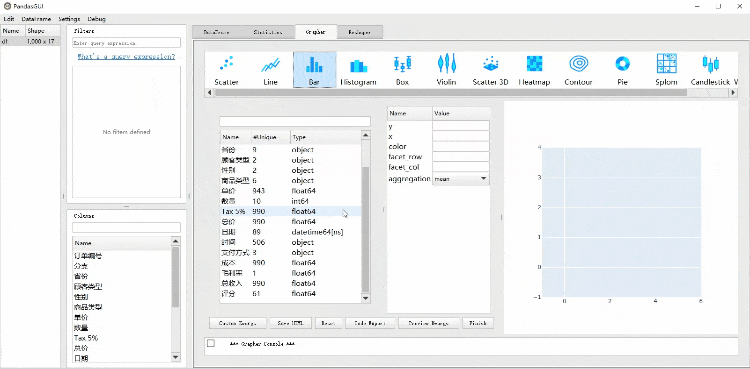
Task: Click the filter query expression field
Action: 126,43
